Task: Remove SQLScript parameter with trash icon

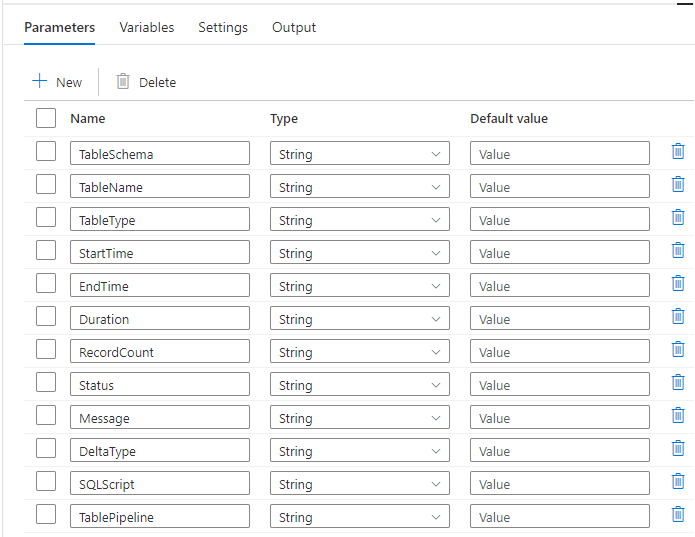Action: (x=678, y=482)
